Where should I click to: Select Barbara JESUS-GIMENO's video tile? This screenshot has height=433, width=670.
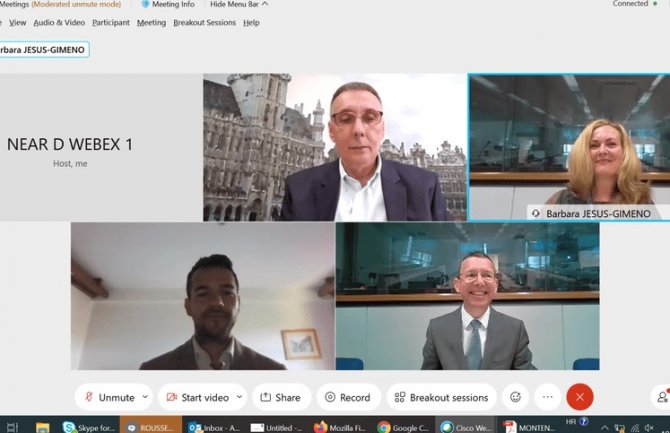click(568, 145)
